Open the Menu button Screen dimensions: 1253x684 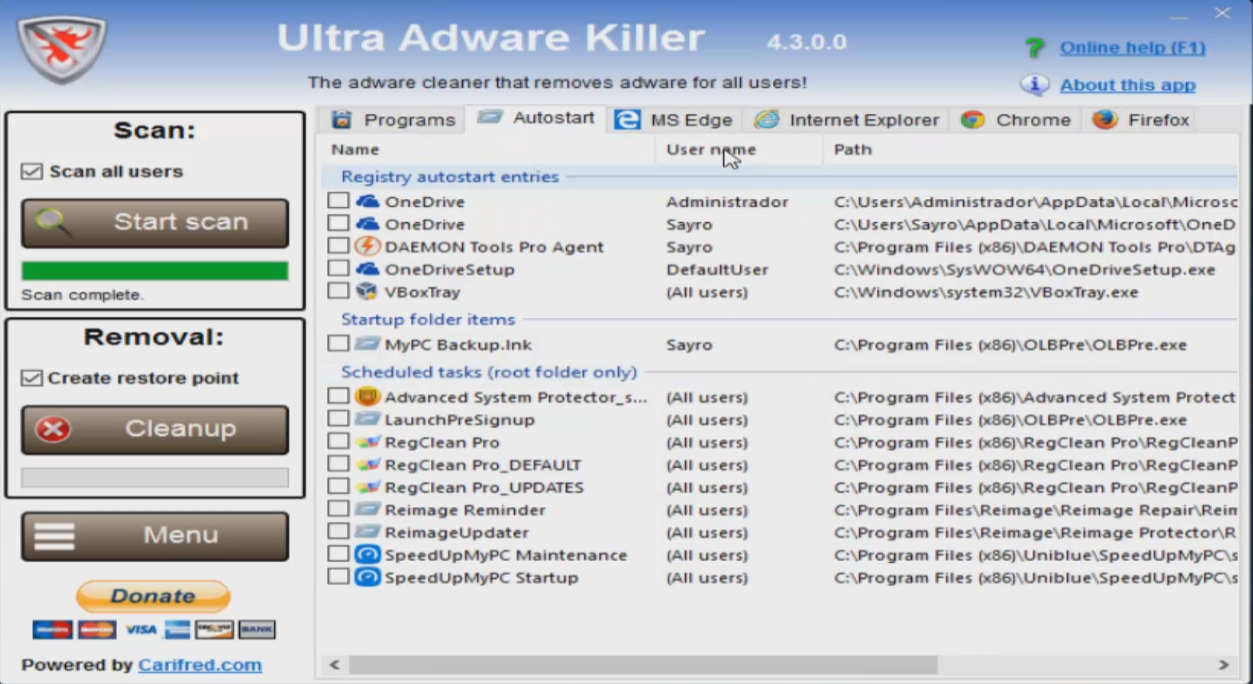pos(155,536)
